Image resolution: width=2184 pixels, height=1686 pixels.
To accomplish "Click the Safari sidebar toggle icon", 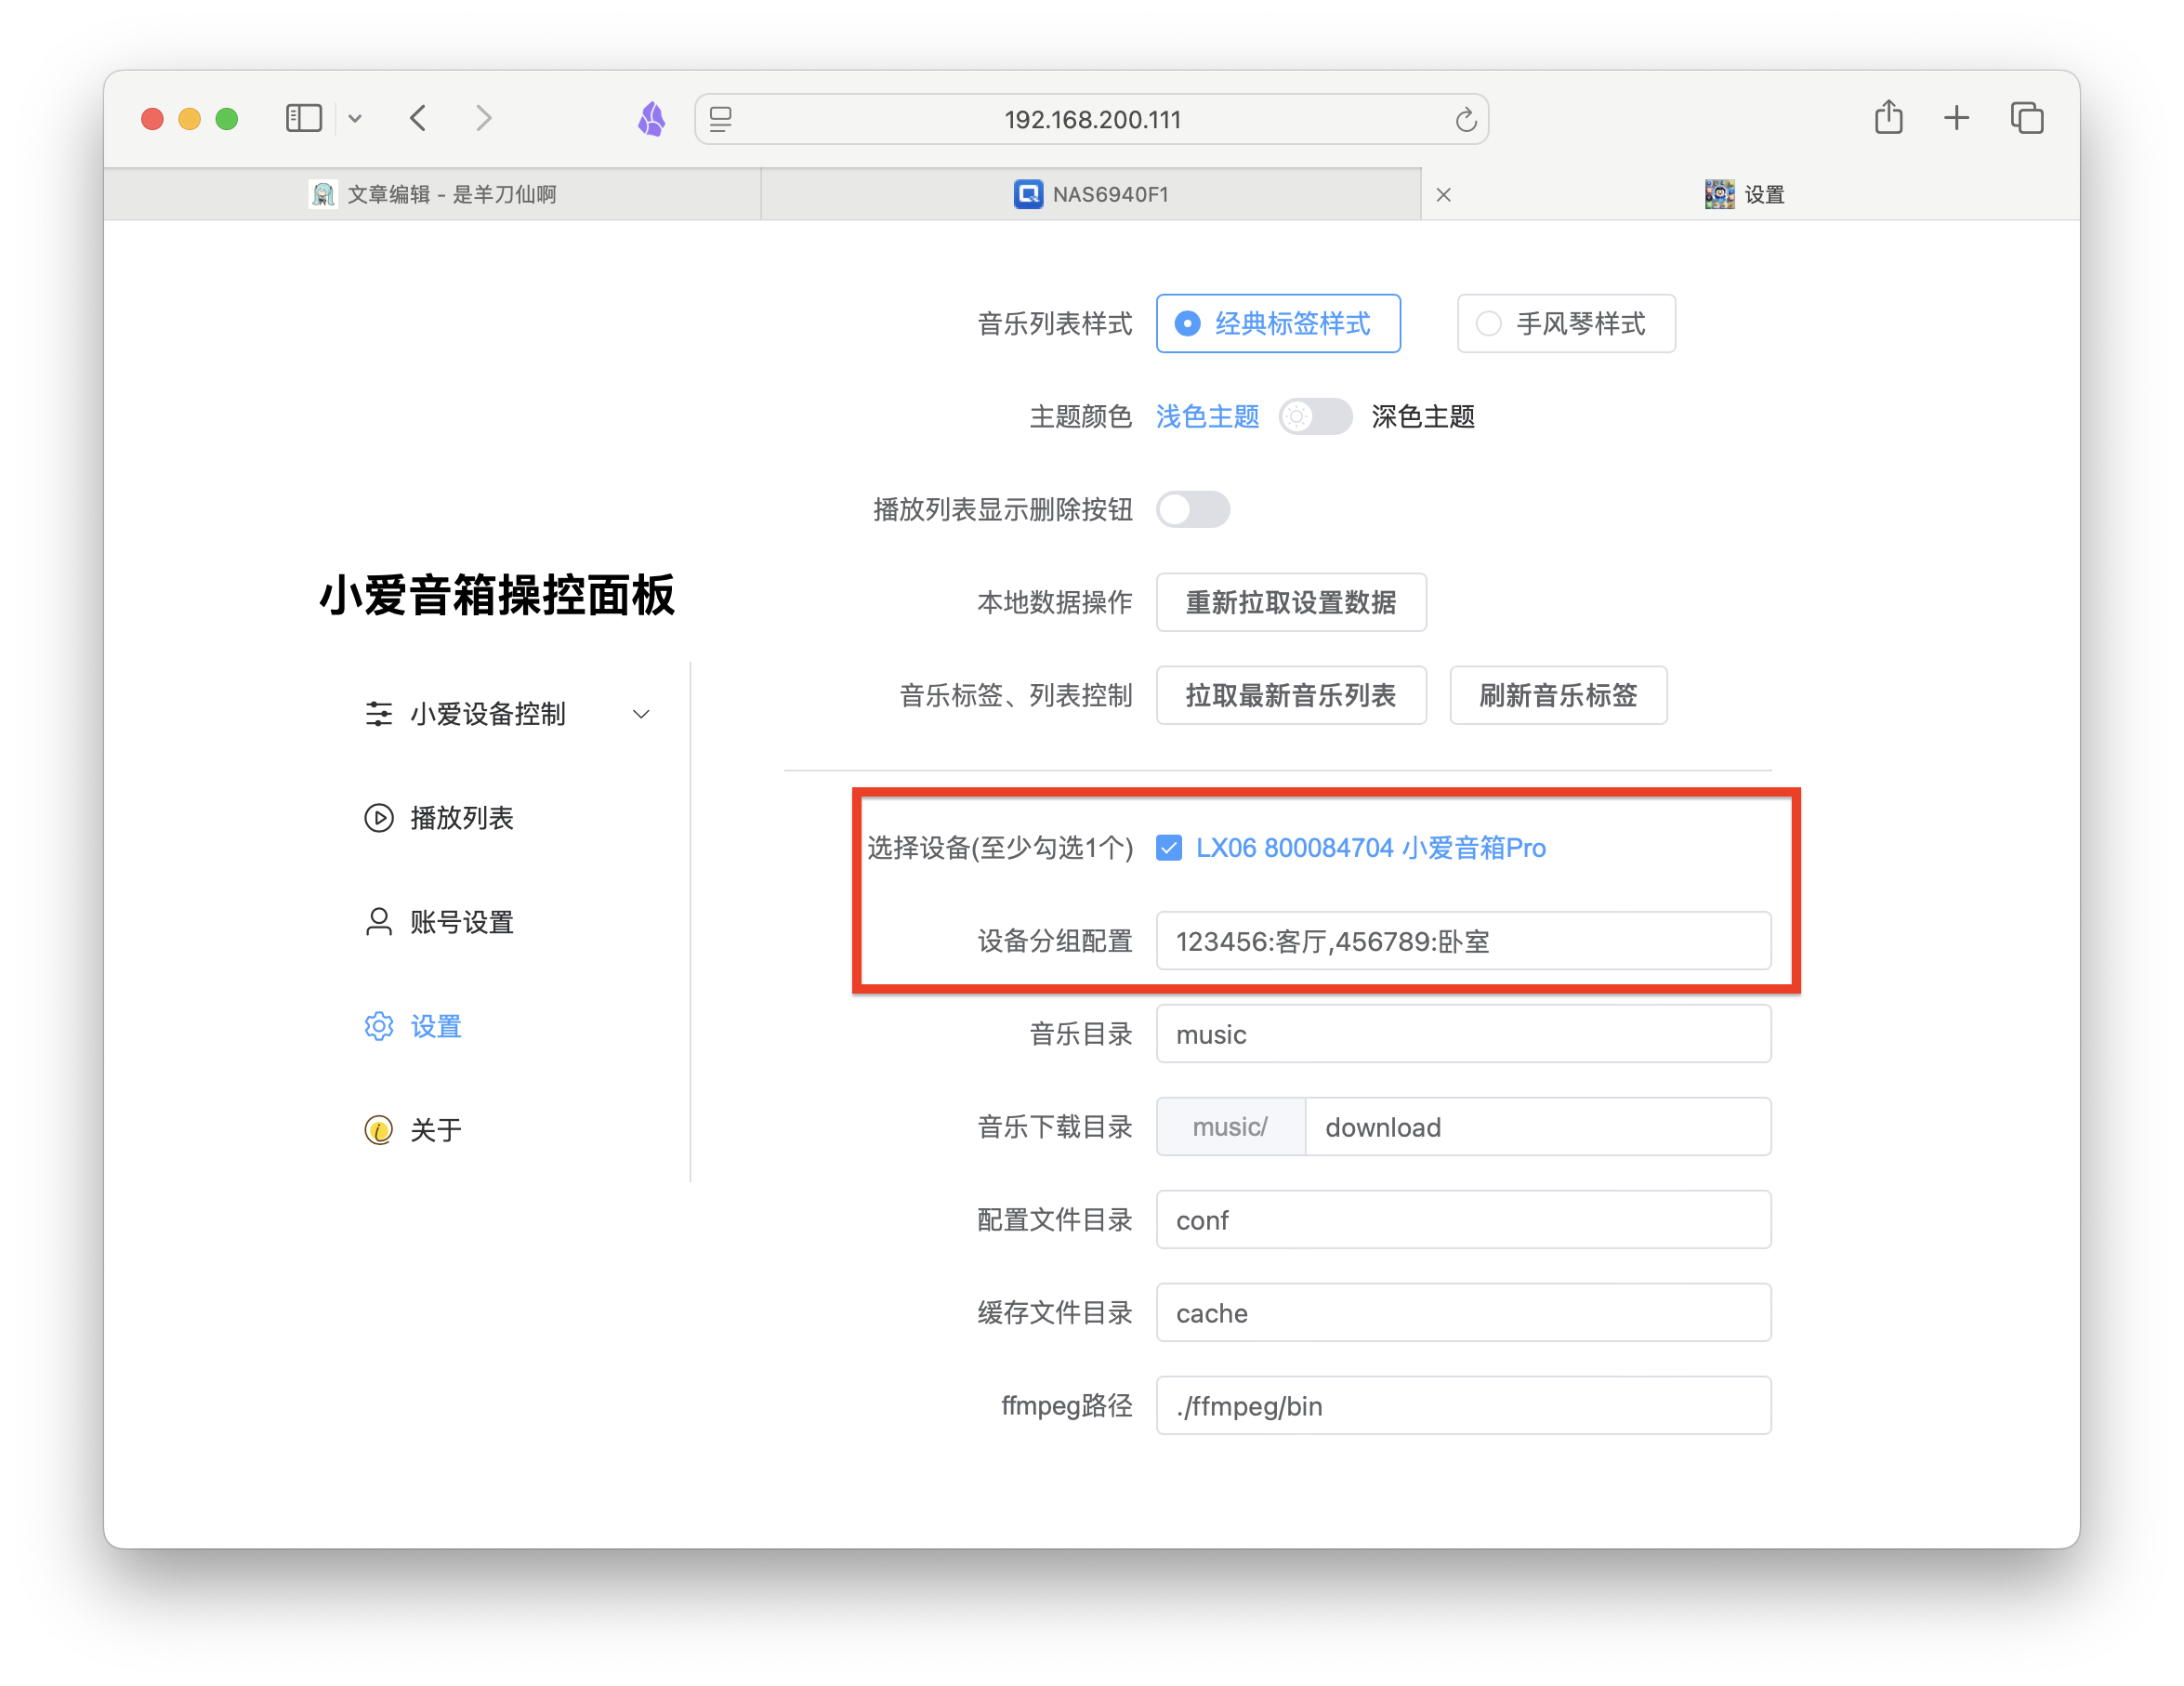I will (303, 118).
